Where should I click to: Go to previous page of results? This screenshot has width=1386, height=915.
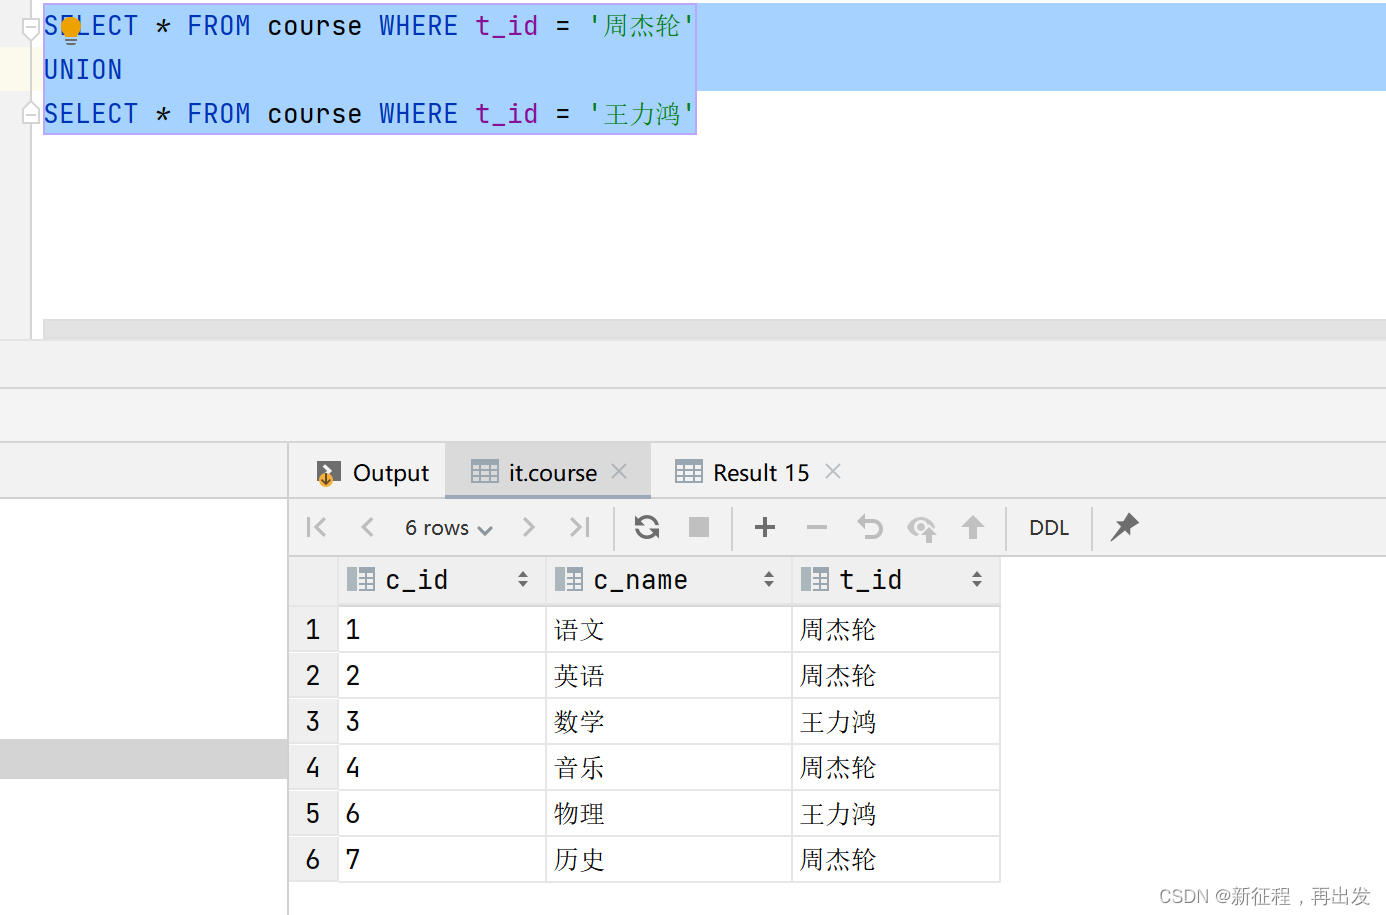click(367, 527)
